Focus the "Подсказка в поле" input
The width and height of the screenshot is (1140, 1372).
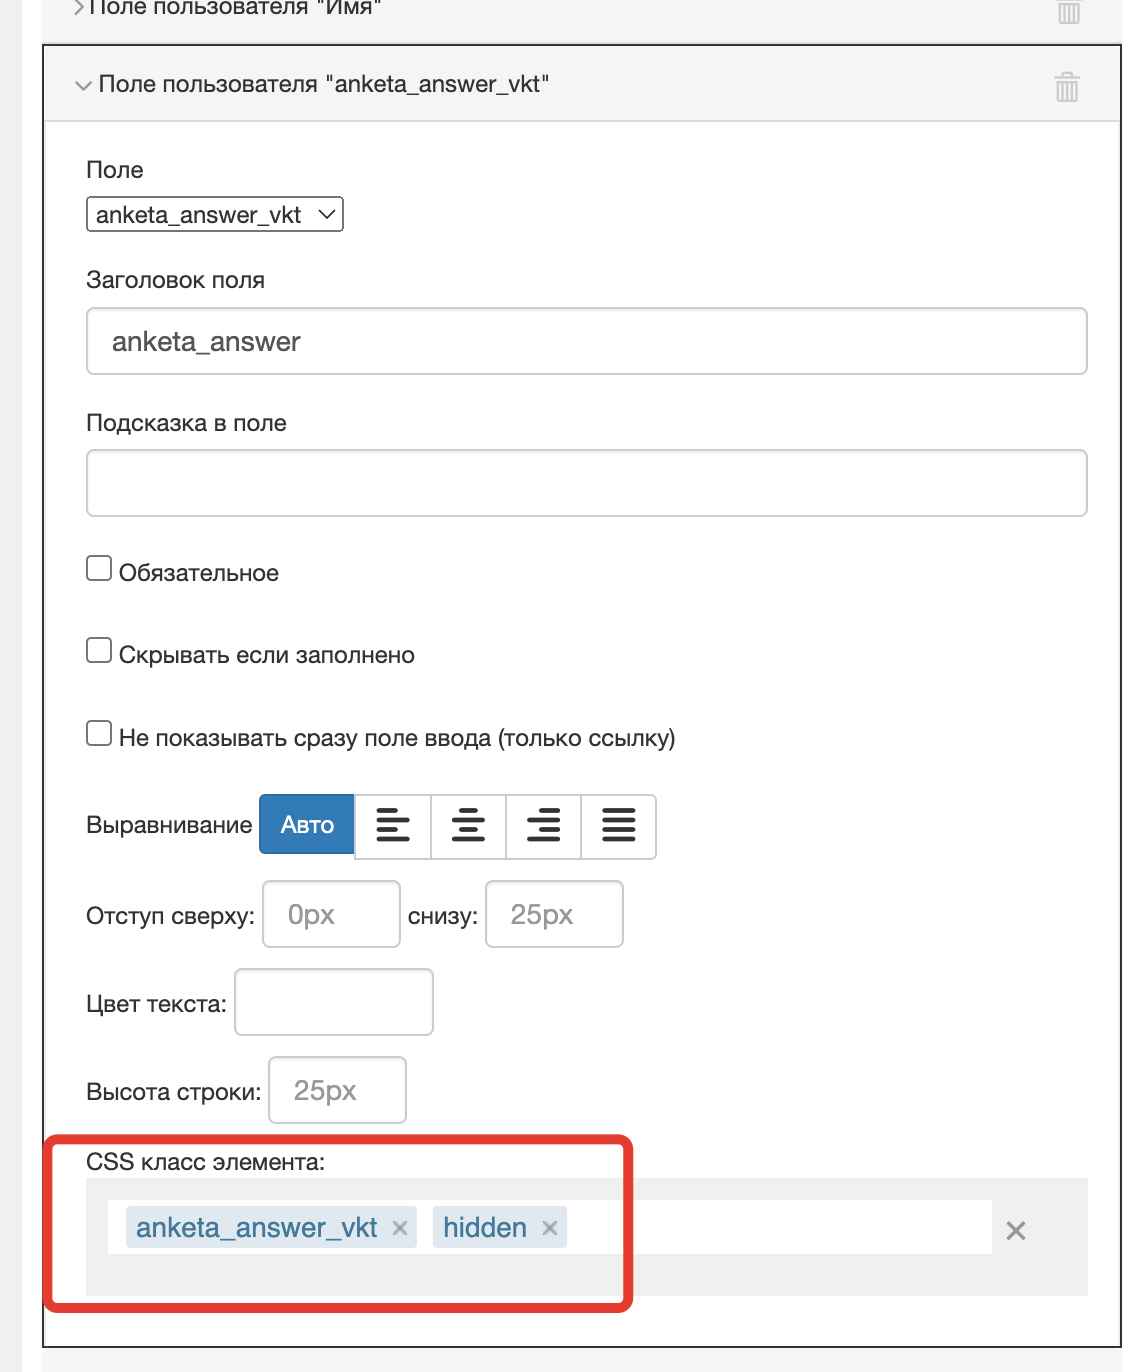[586, 483]
